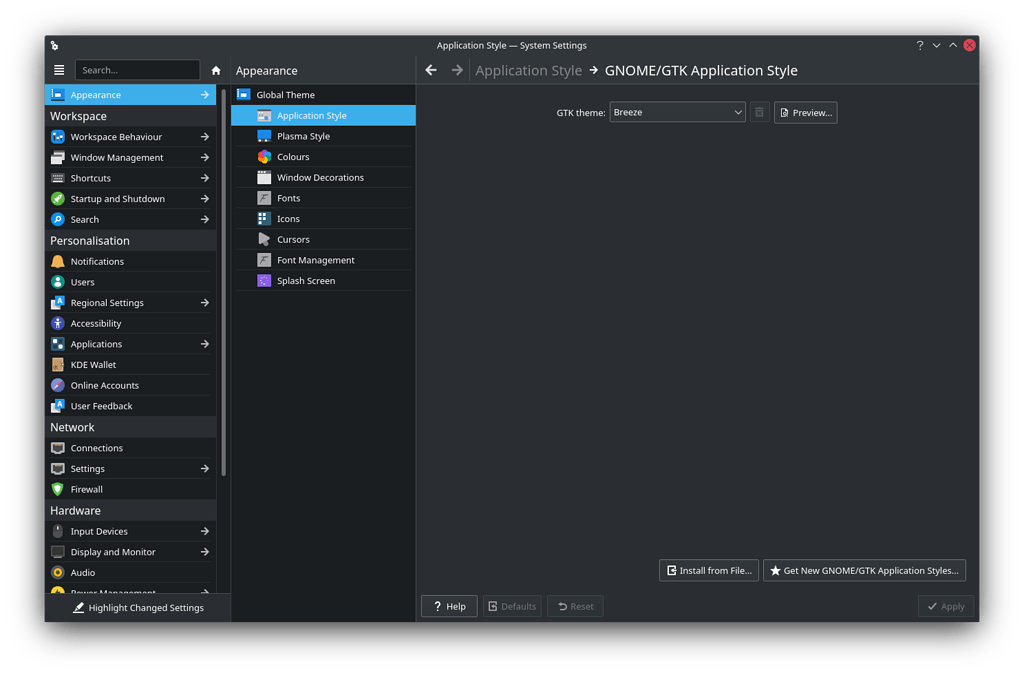Screen dimensions: 1024x675
Task: Toggle Highlight Changed Settings
Action: coord(138,607)
